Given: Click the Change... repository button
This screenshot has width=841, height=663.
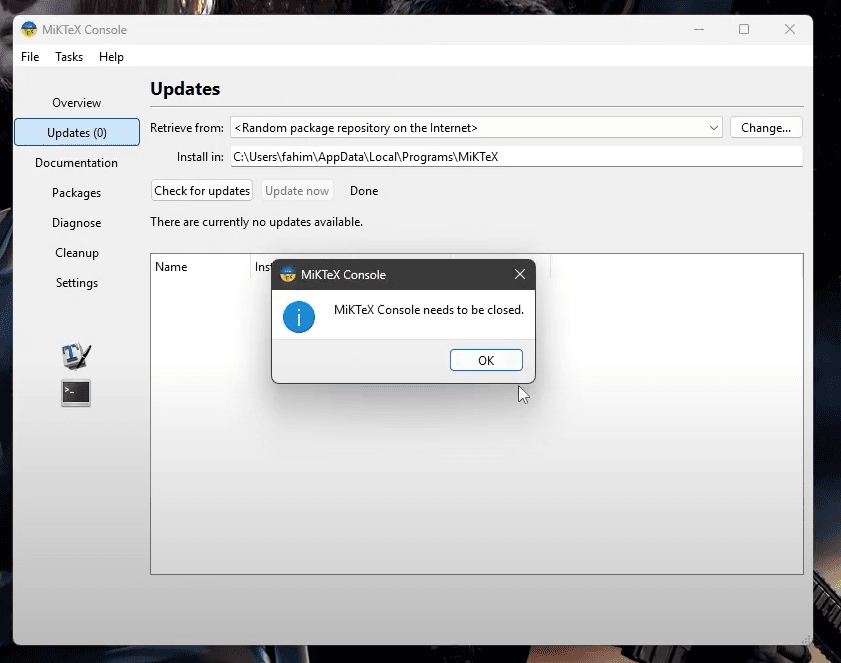Looking at the screenshot, I should pyautogui.click(x=766, y=128).
